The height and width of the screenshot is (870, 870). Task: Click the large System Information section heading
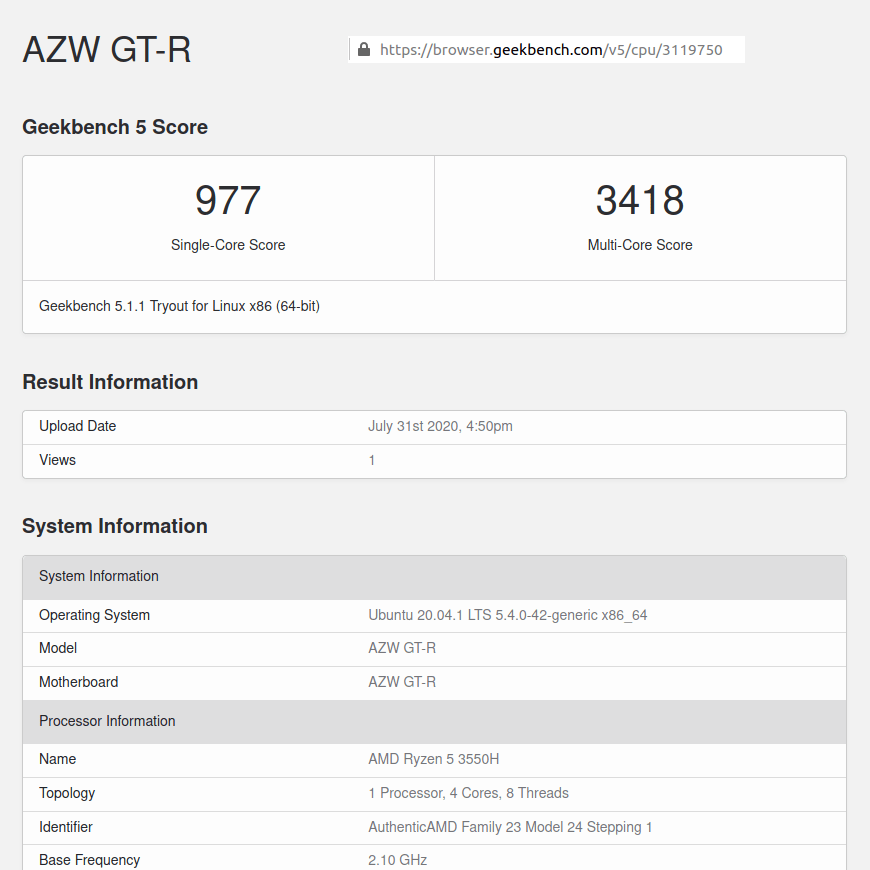(115, 526)
